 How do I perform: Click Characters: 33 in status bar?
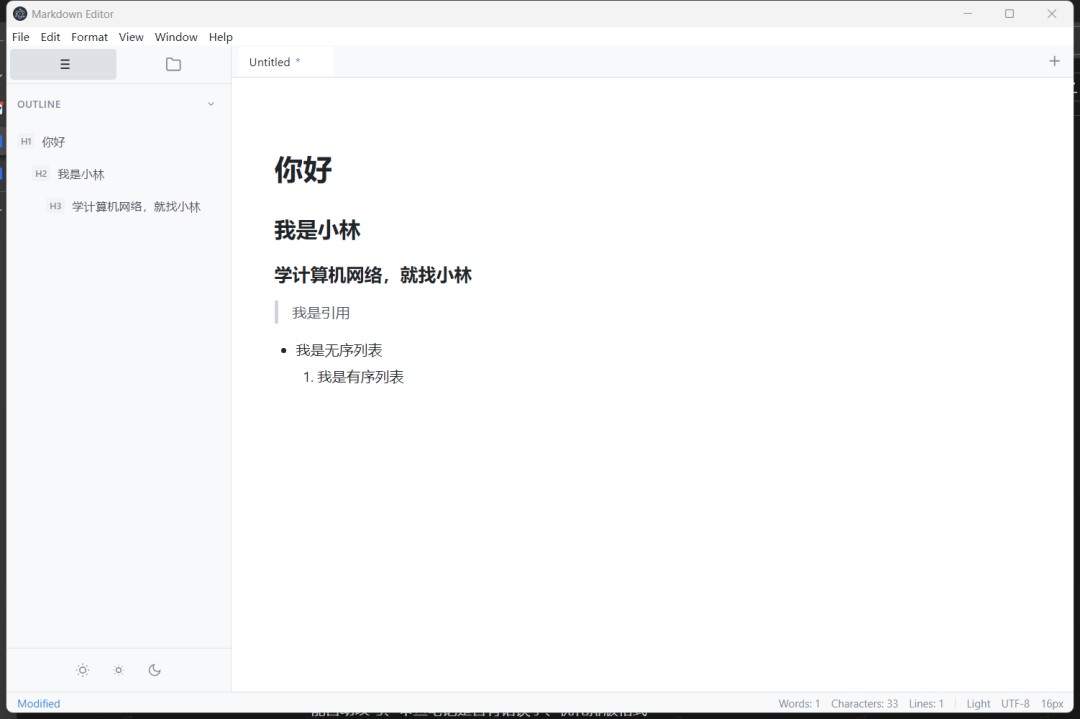point(864,704)
